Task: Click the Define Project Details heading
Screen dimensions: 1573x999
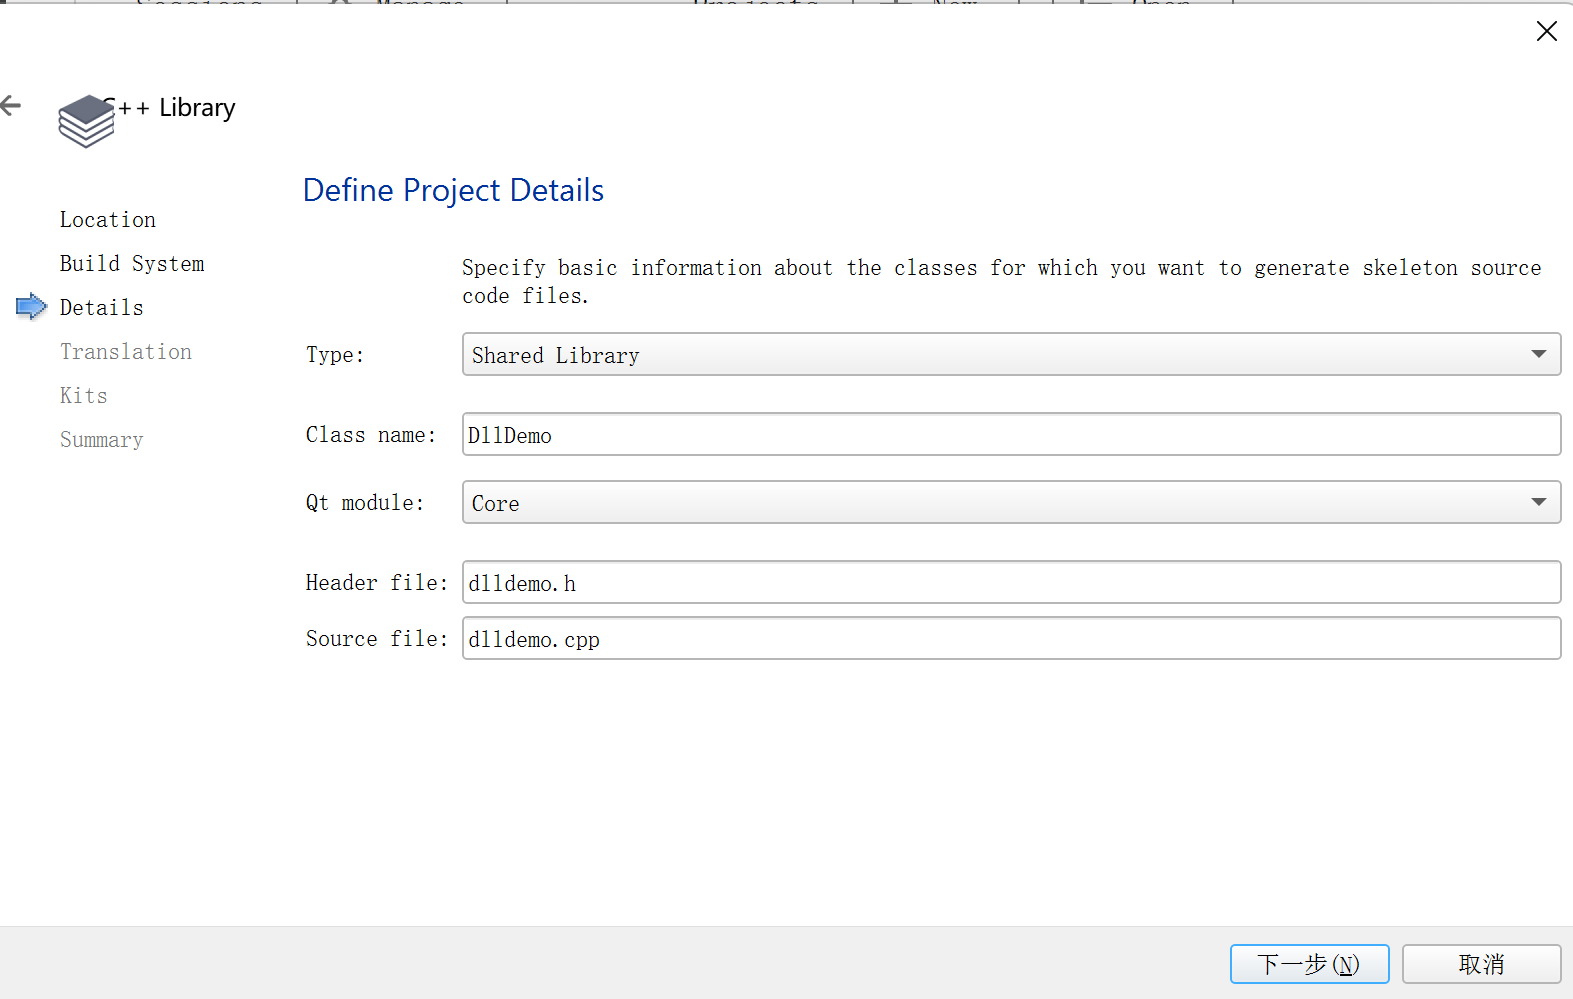Action: 453,190
